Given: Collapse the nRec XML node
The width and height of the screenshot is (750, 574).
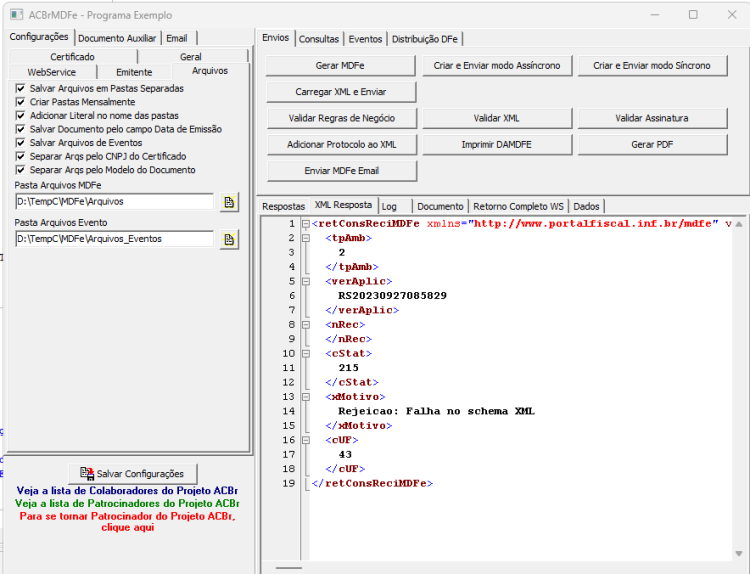Looking at the screenshot, I should coord(306,325).
